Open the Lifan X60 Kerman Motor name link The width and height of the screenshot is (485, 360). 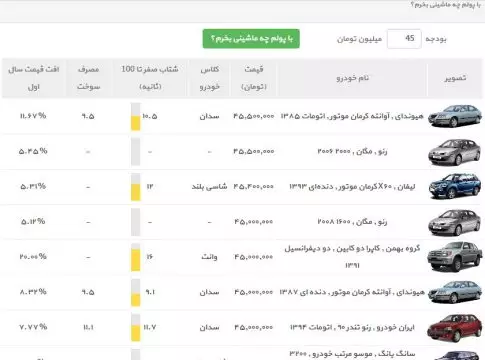click(x=352, y=187)
